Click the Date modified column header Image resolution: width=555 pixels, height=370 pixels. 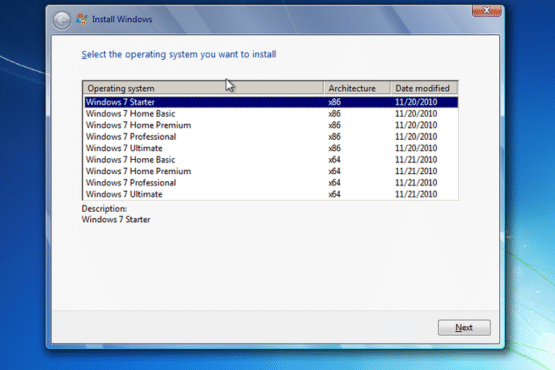424,88
